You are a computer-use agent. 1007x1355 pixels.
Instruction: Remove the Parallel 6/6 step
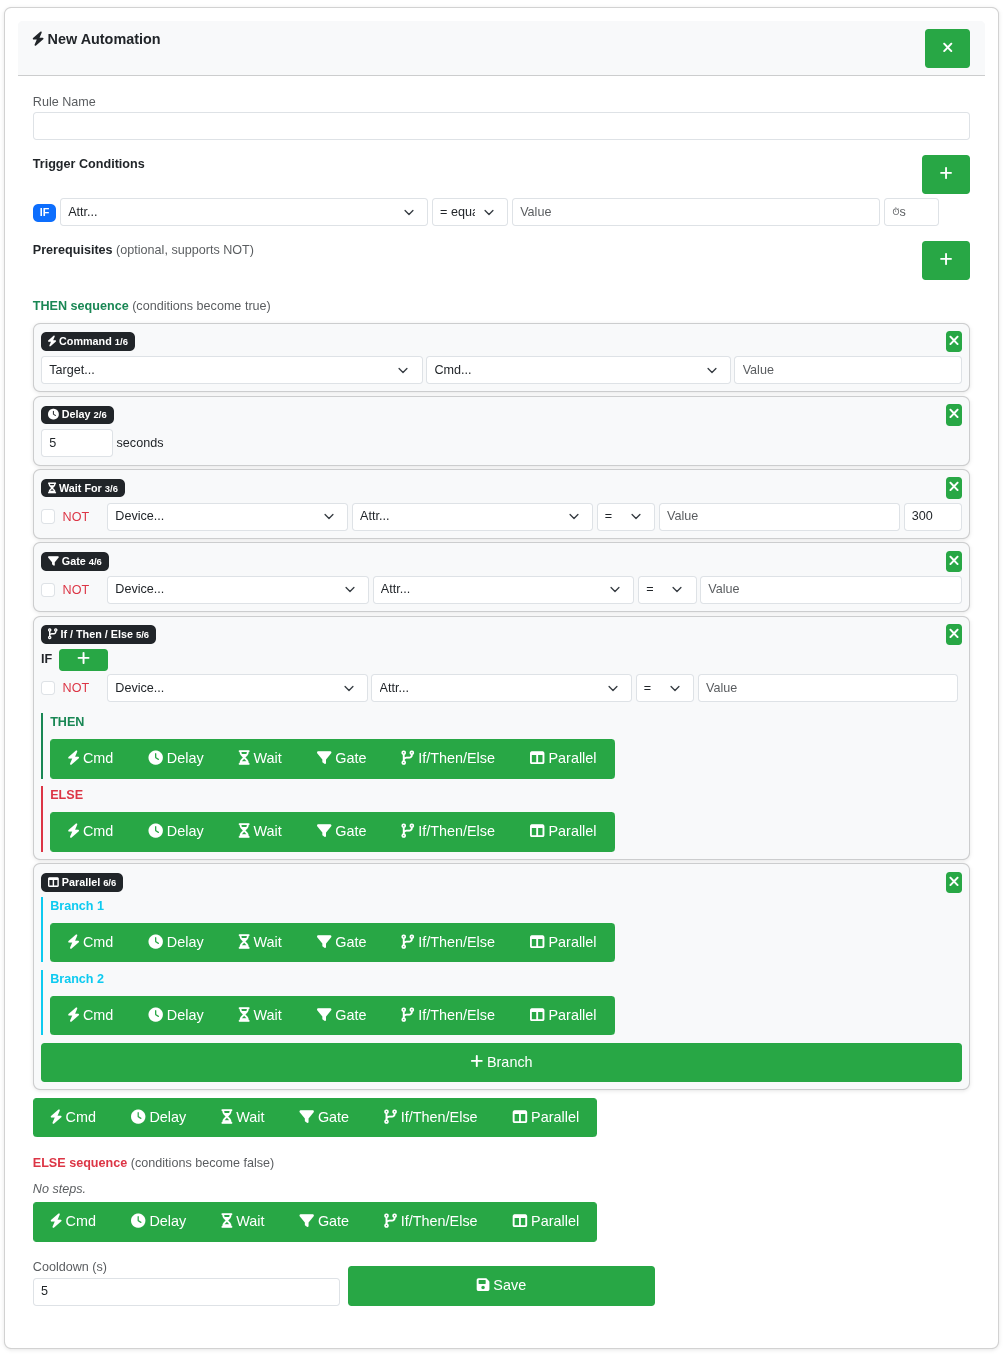[x=954, y=882]
